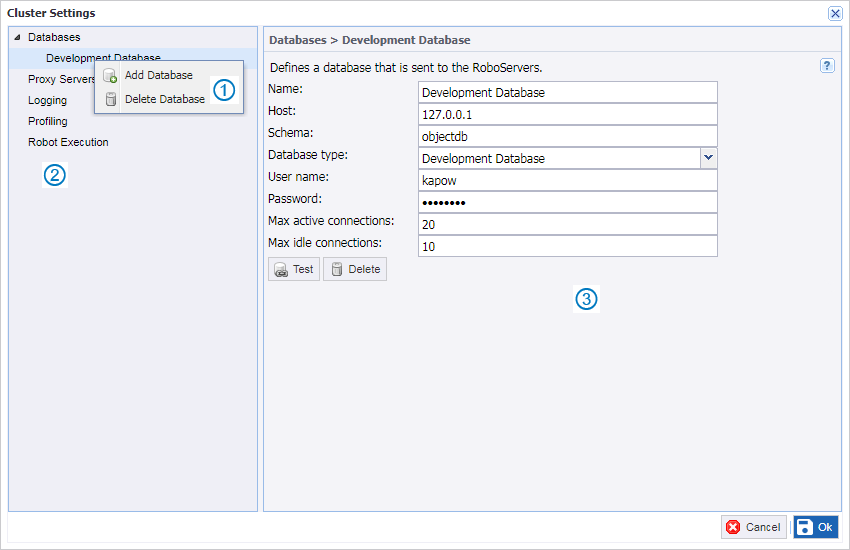This screenshot has height=550, width=850.
Task: Select the Database type combo box field
Action: pyautogui.click(x=558, y=158)
